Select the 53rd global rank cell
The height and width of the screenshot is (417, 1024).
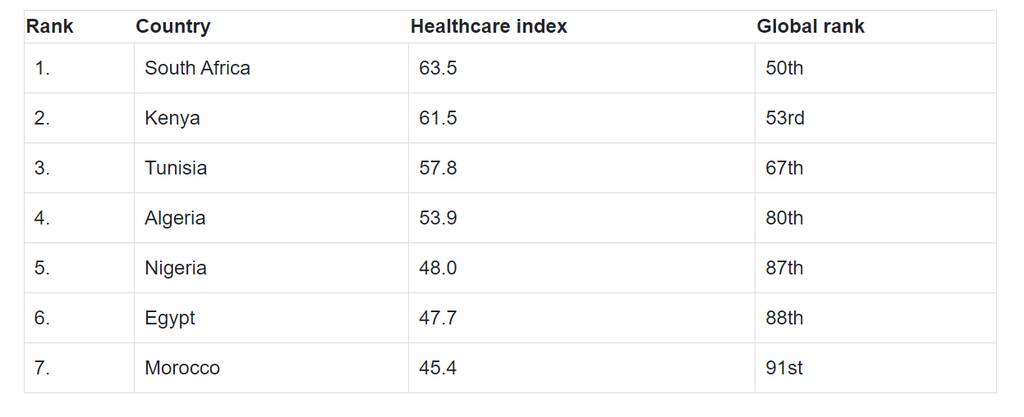[x=785, y=118]
